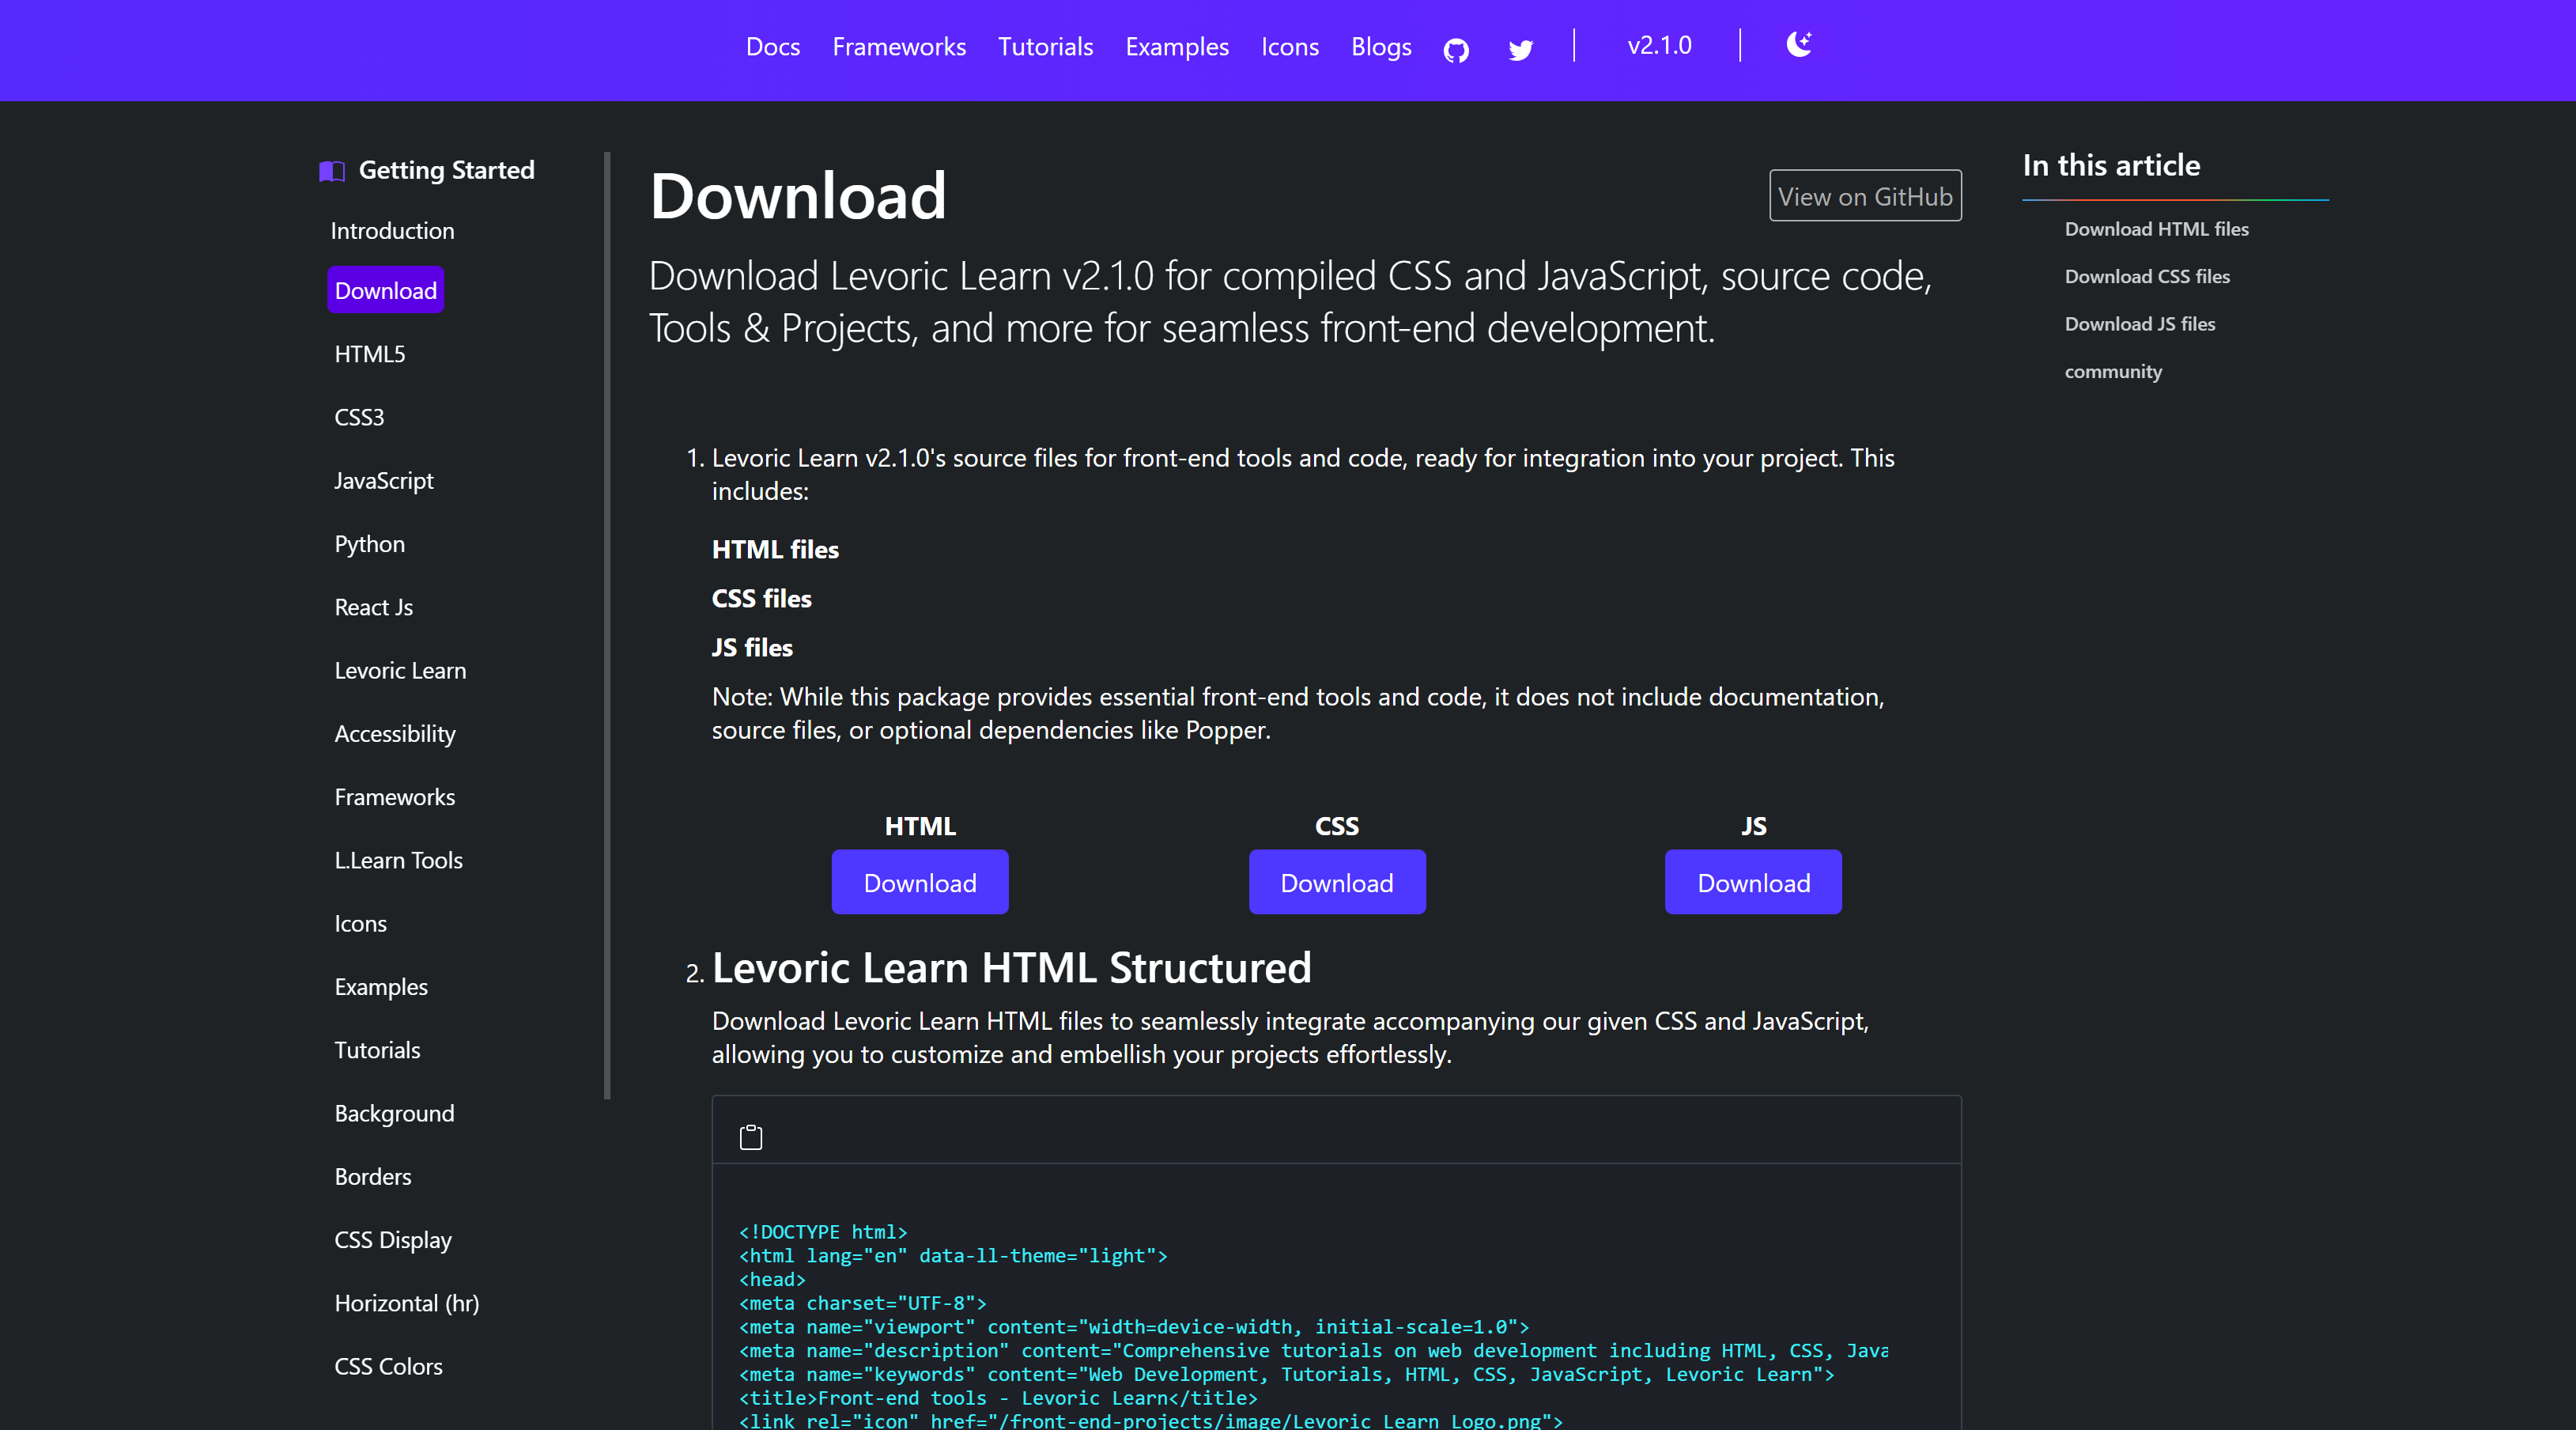Click 'Levoric Learn HTML Structured' heading
This screenshot has height=1430, width=2576.
pos(1011,968)
